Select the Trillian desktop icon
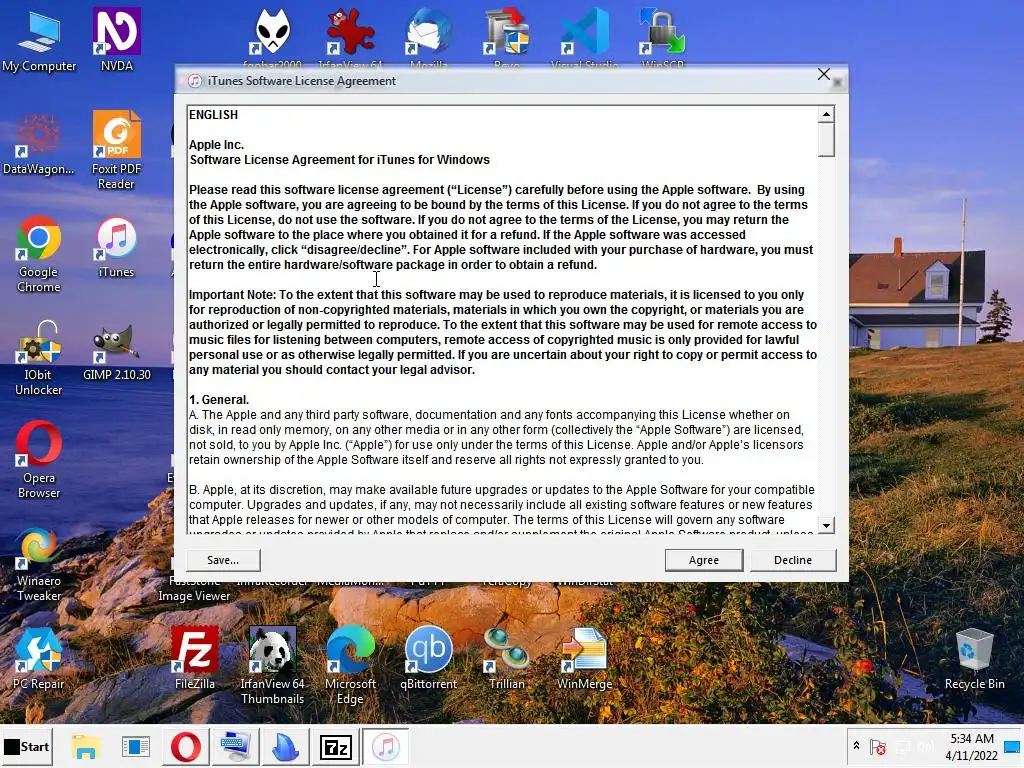1024x768 pixels. point(506,658)
